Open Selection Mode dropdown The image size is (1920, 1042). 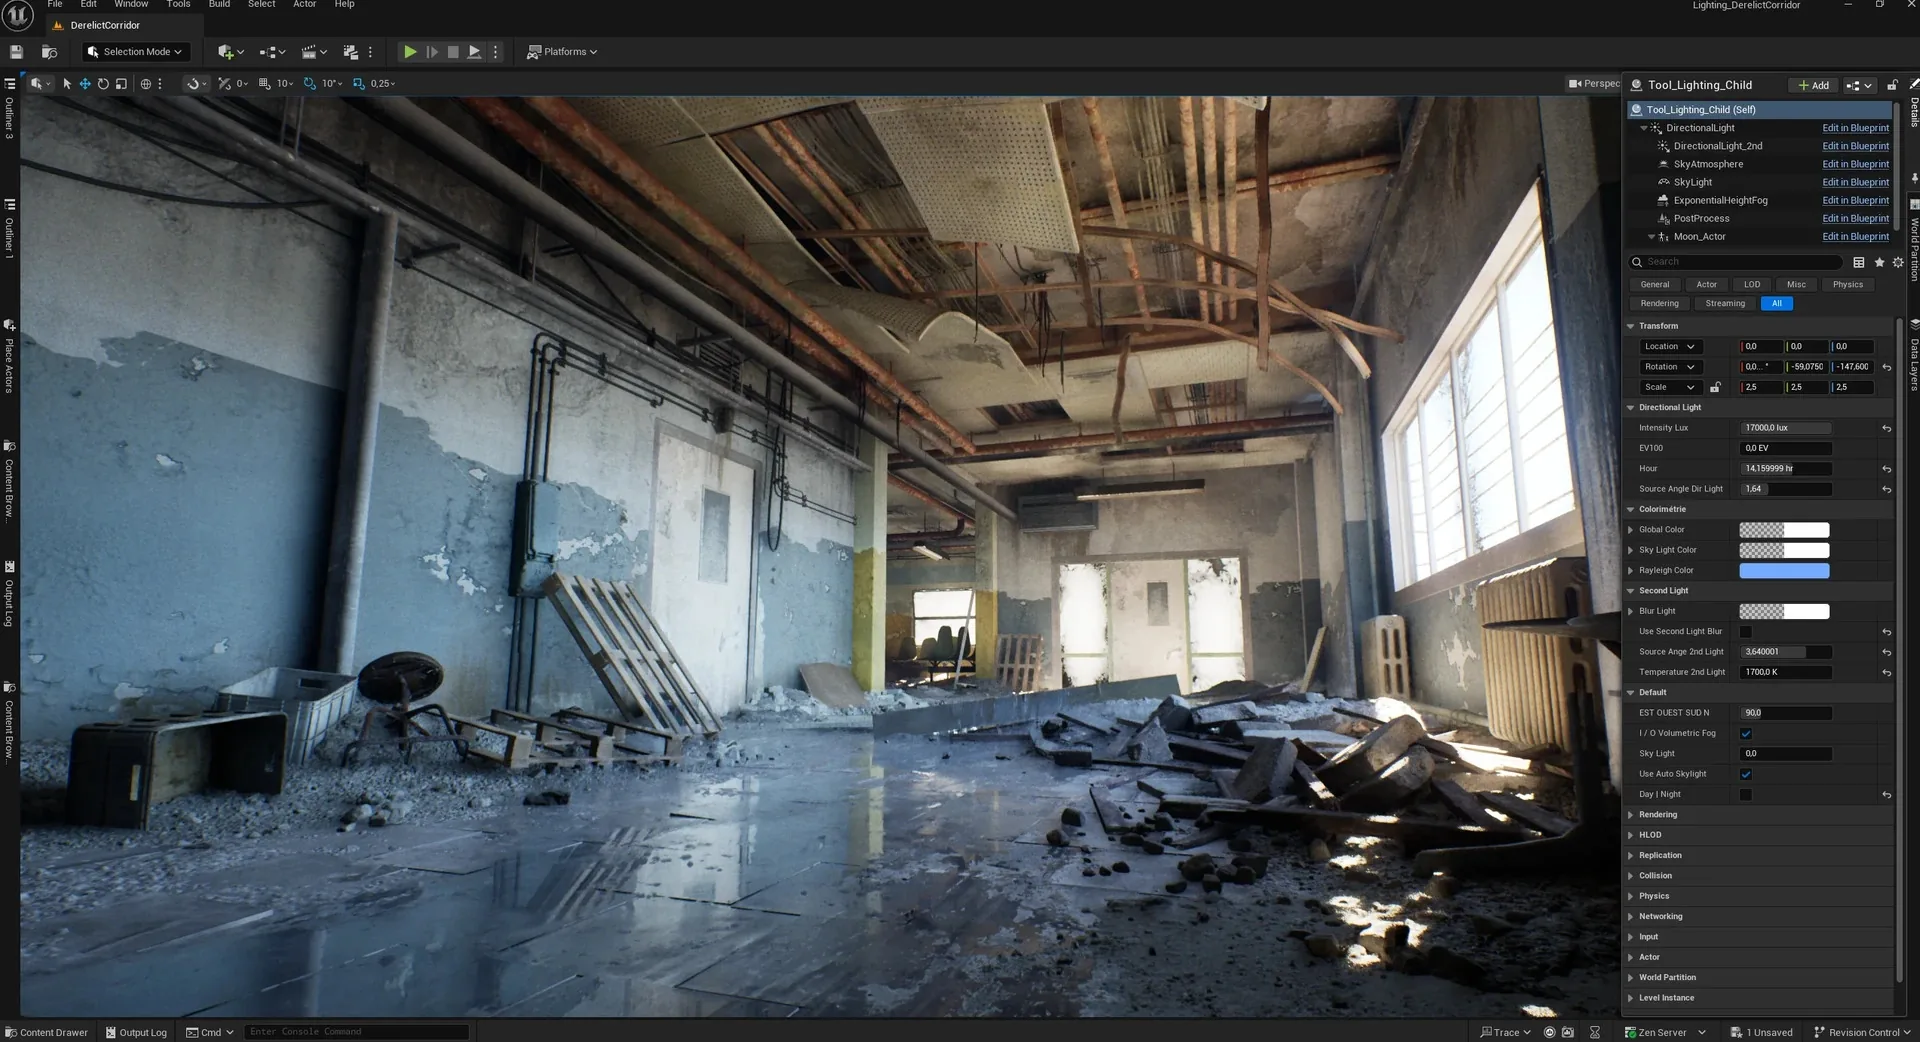pyautogui.click(x=135, y=52)
